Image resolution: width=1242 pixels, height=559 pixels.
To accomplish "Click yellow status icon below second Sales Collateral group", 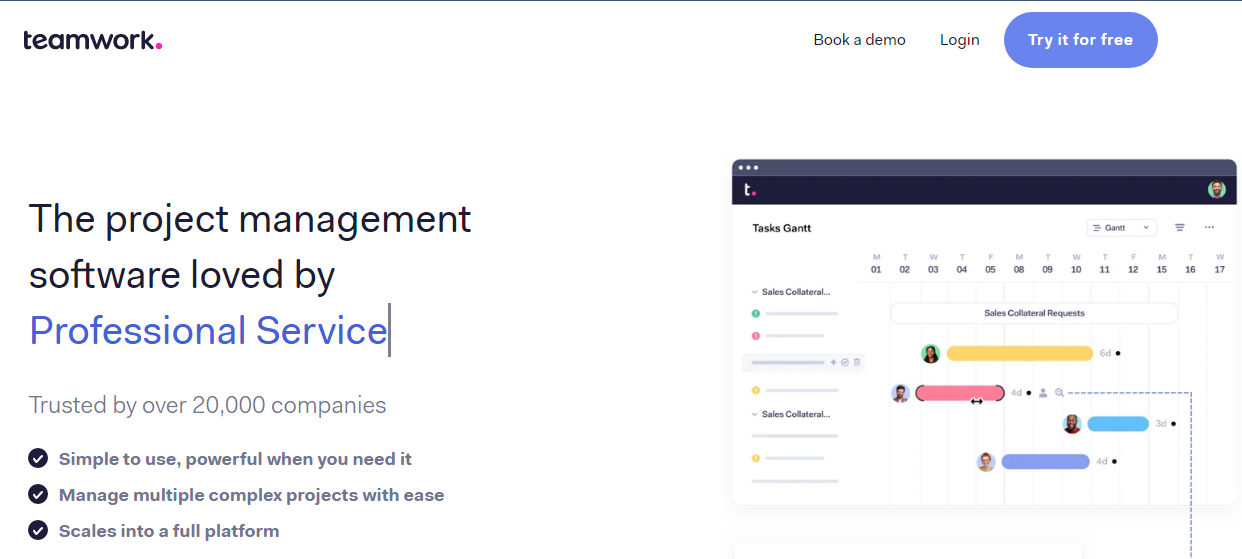I will tap(756, 458).
